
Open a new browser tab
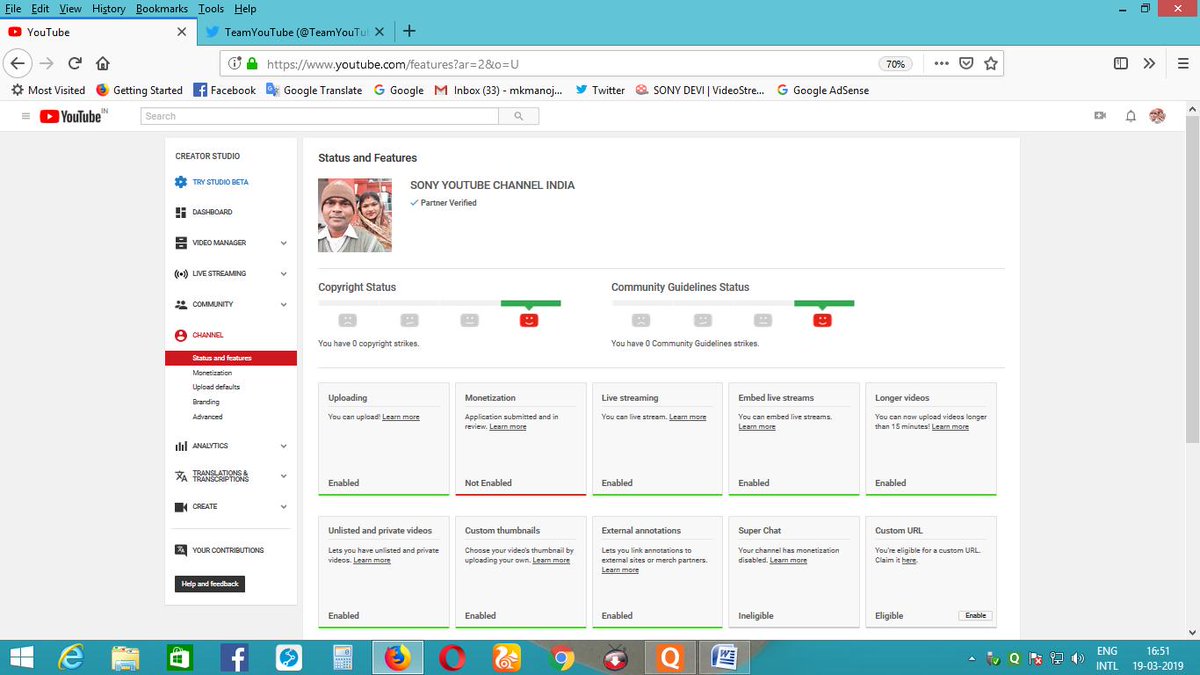point(409,31)
